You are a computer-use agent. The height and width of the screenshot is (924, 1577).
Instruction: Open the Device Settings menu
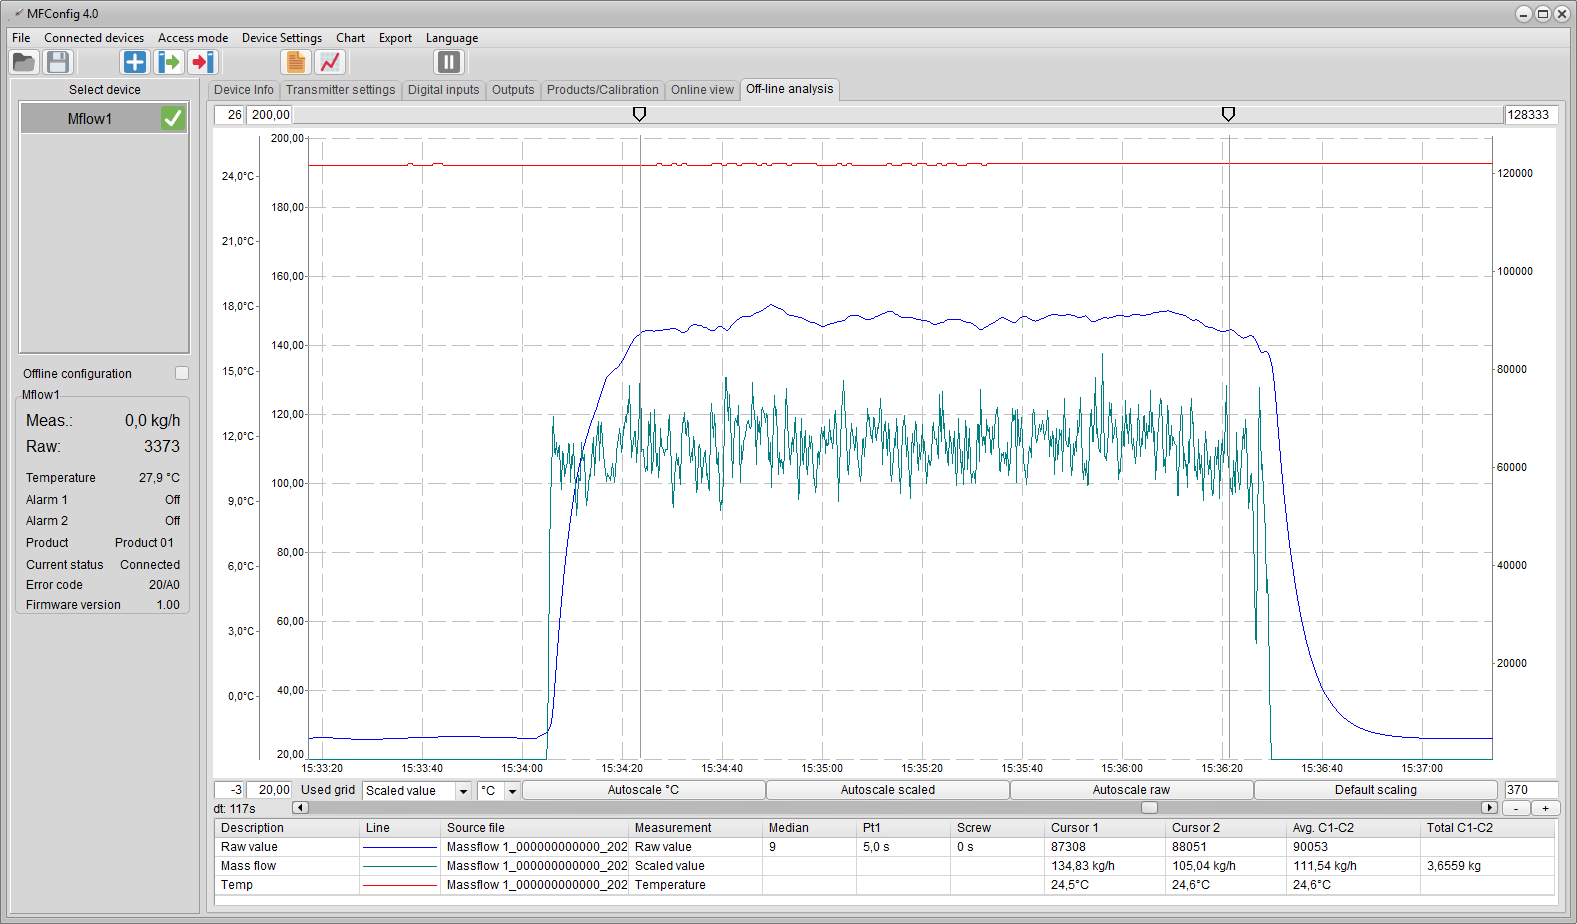pyautogui.click(x=281, y=38)
